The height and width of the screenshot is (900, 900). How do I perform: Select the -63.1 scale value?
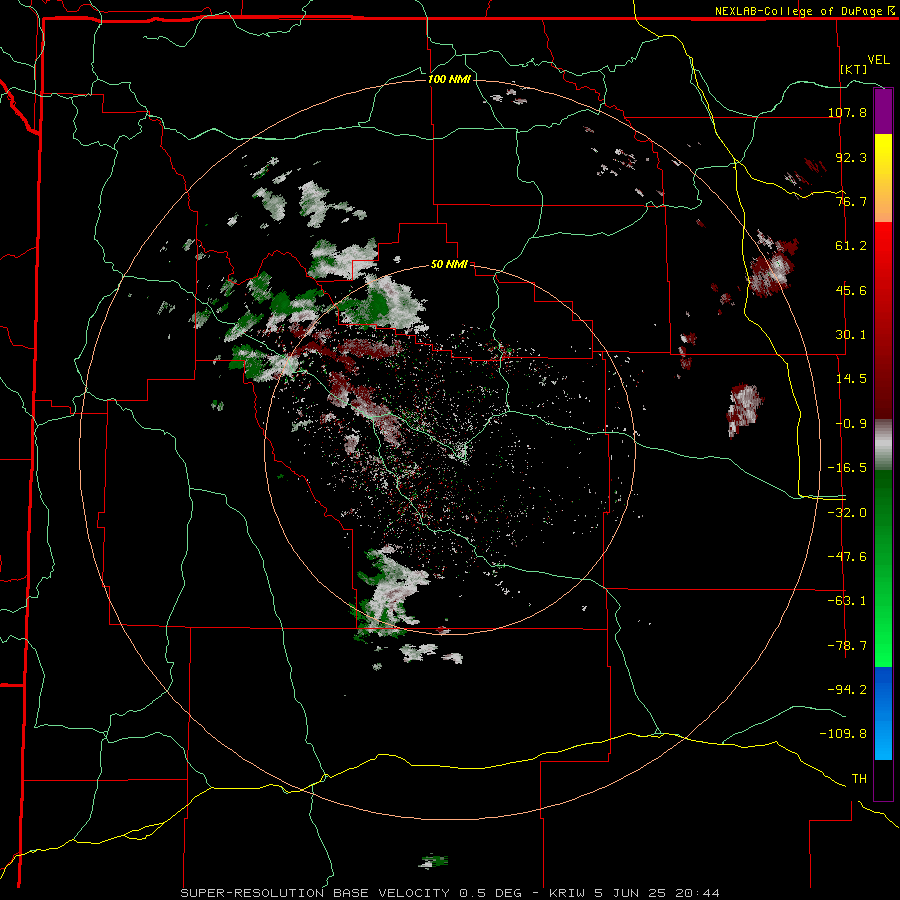(847, 601)
